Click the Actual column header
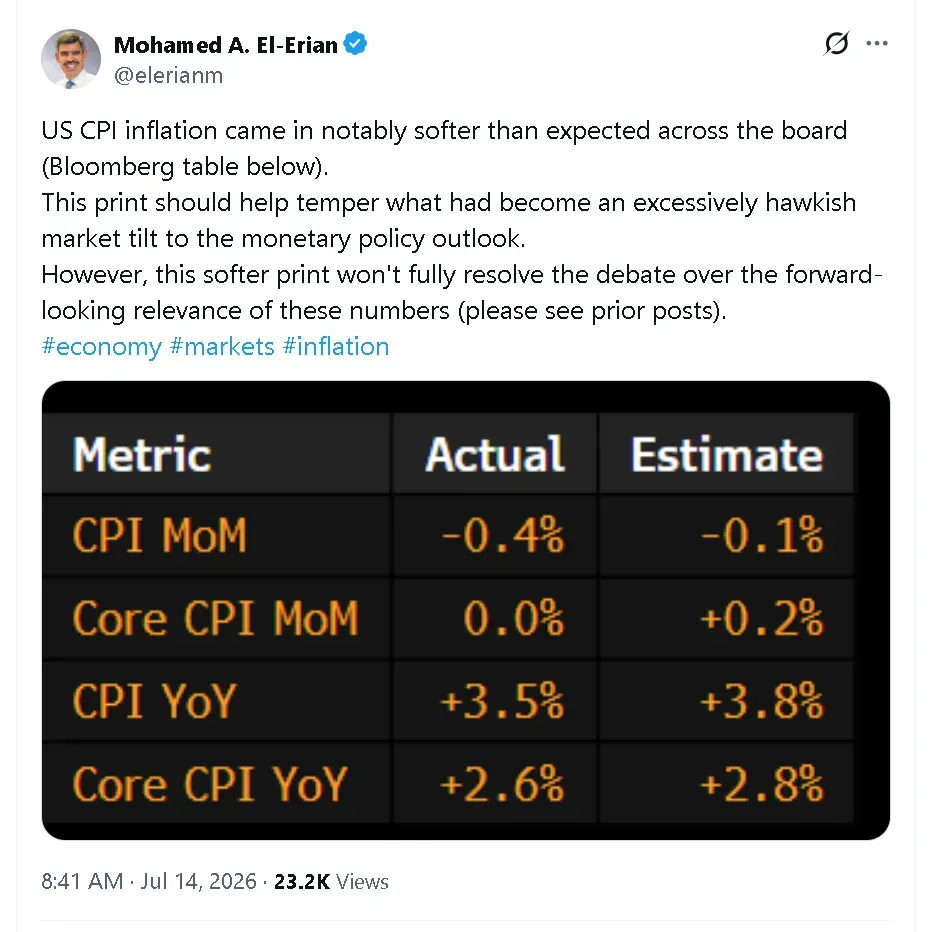This screenshot has width=940, height=932. [x=495, y=455]
